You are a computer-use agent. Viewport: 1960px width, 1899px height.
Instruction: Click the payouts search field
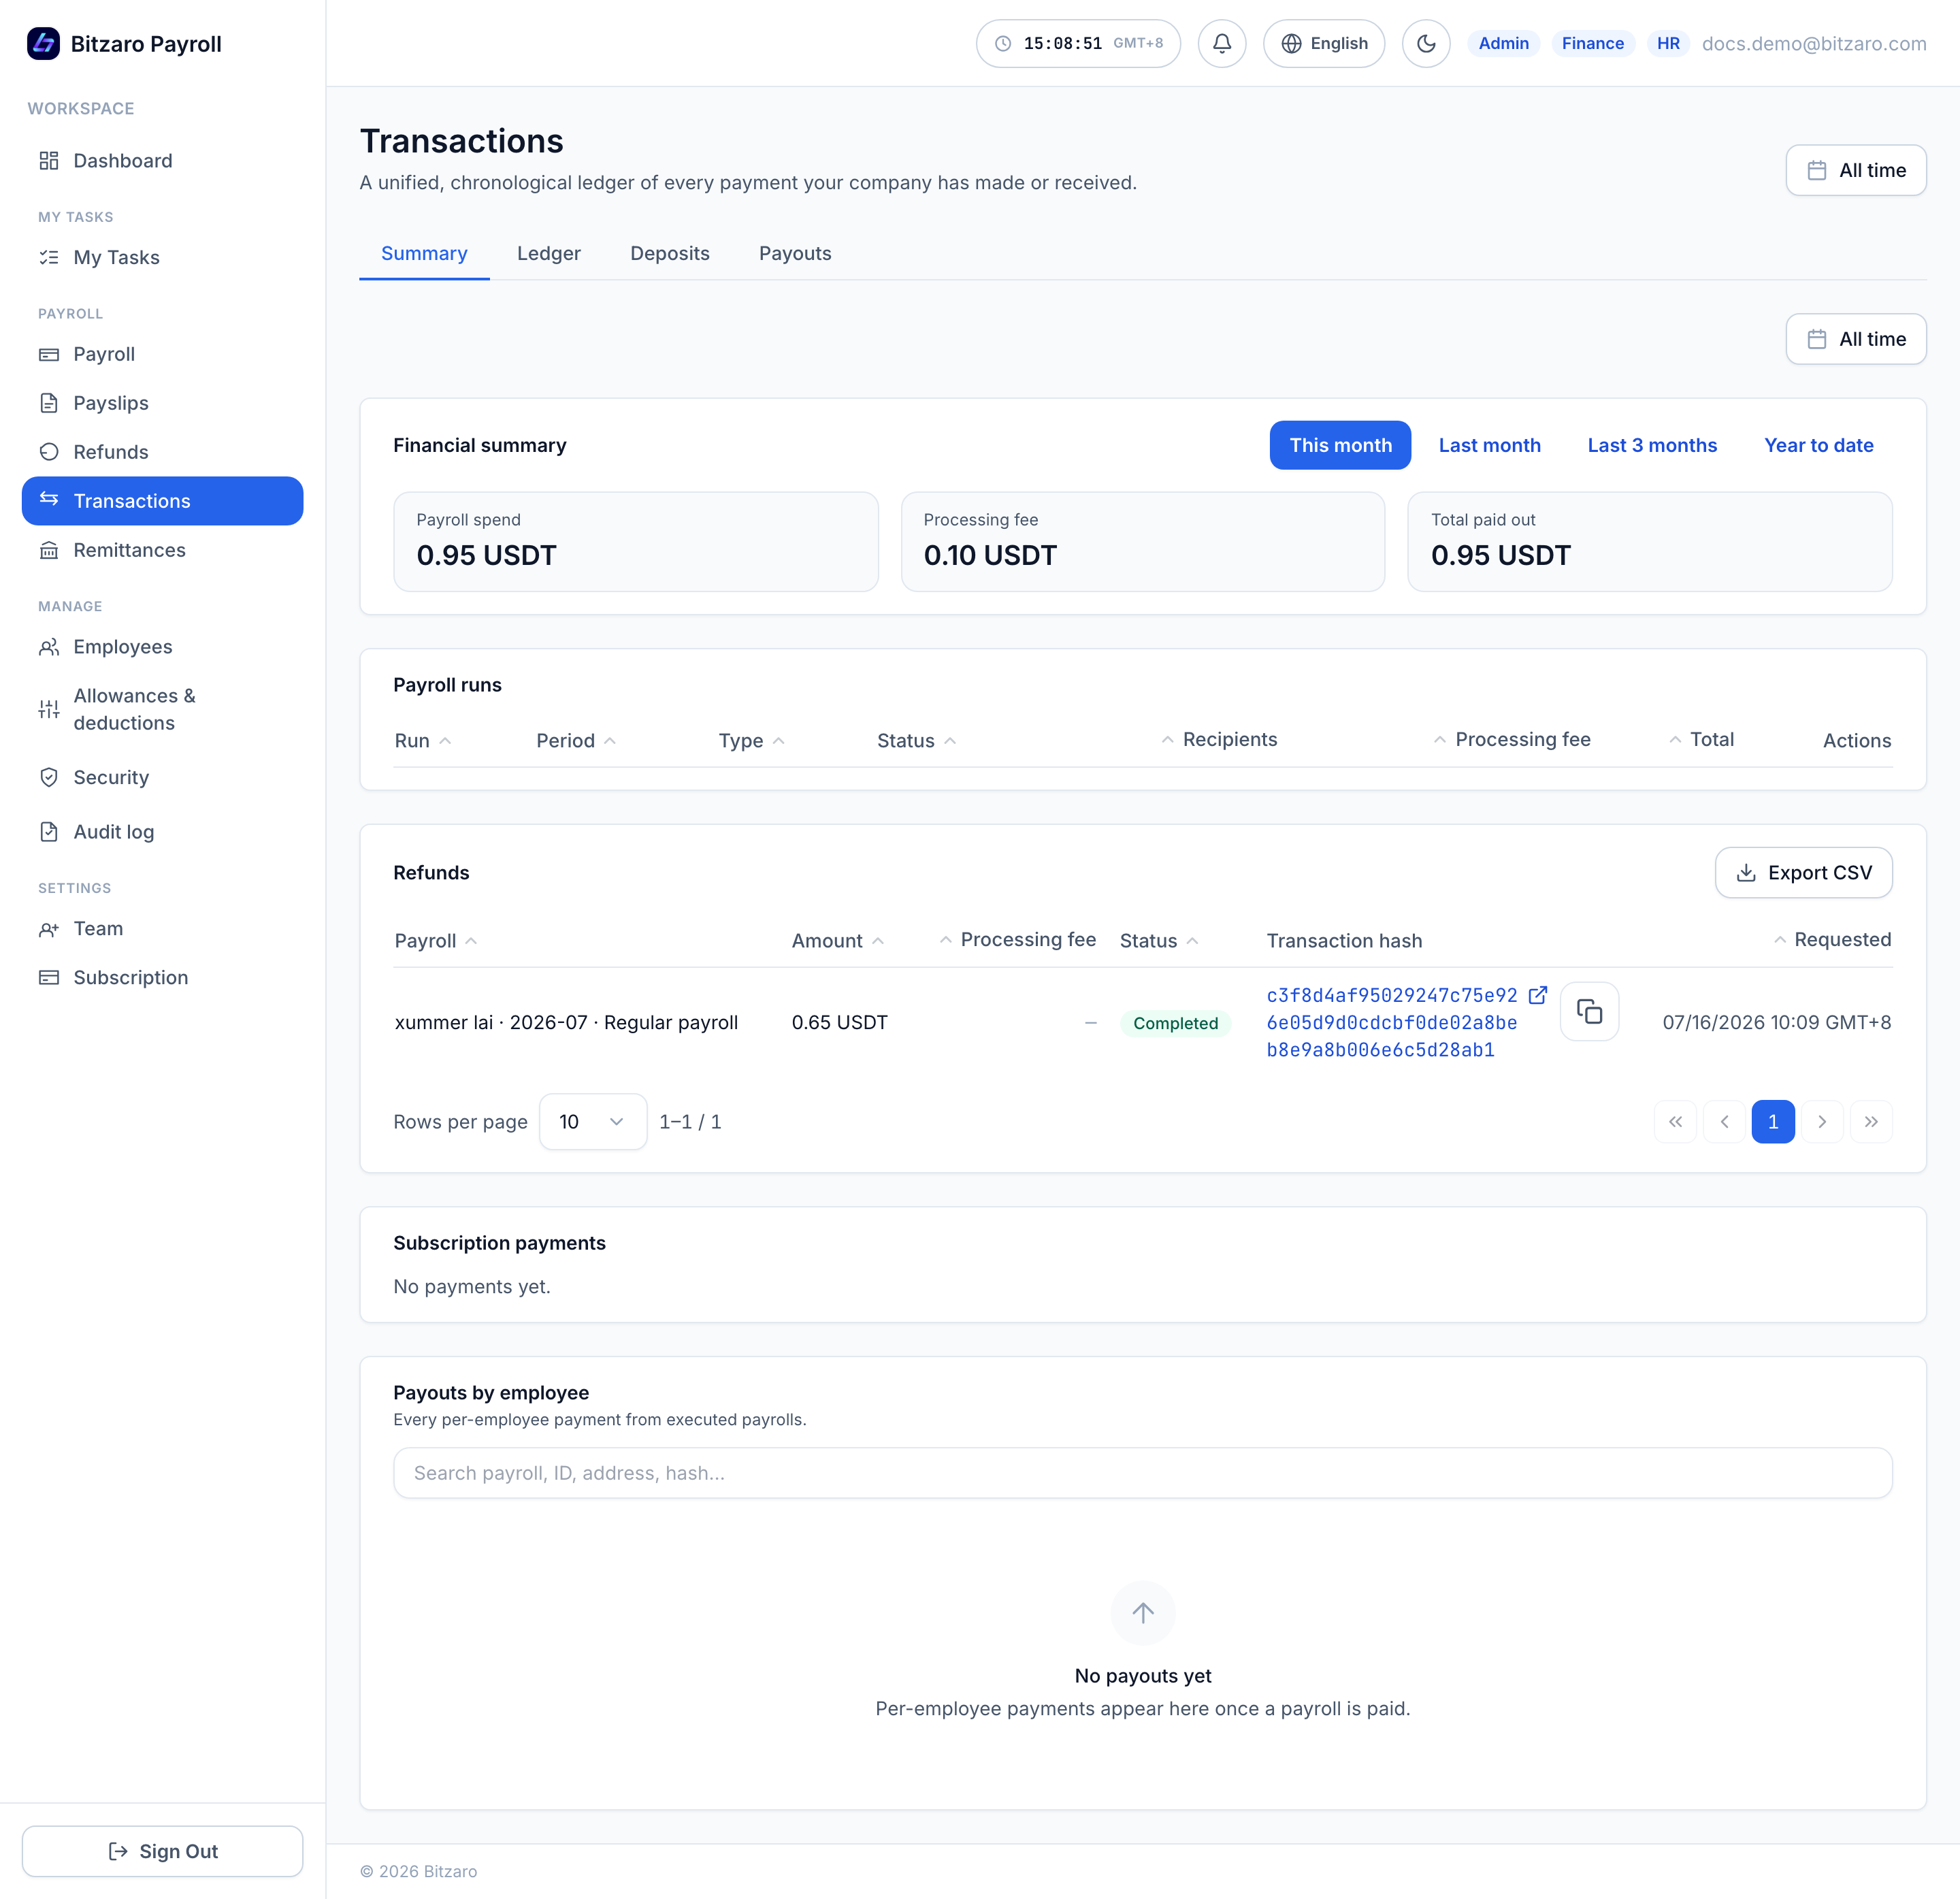[1142, 1473]
